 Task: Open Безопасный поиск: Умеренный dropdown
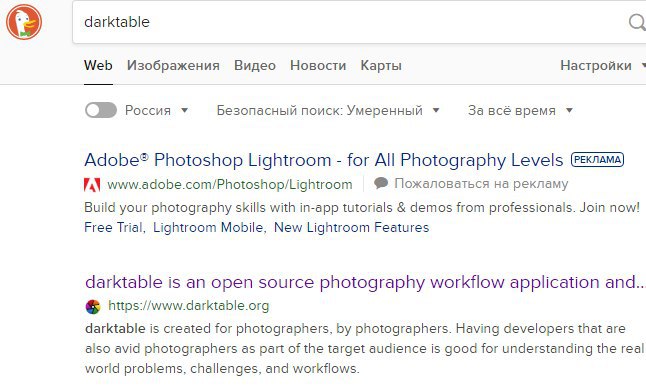[328, 110]
